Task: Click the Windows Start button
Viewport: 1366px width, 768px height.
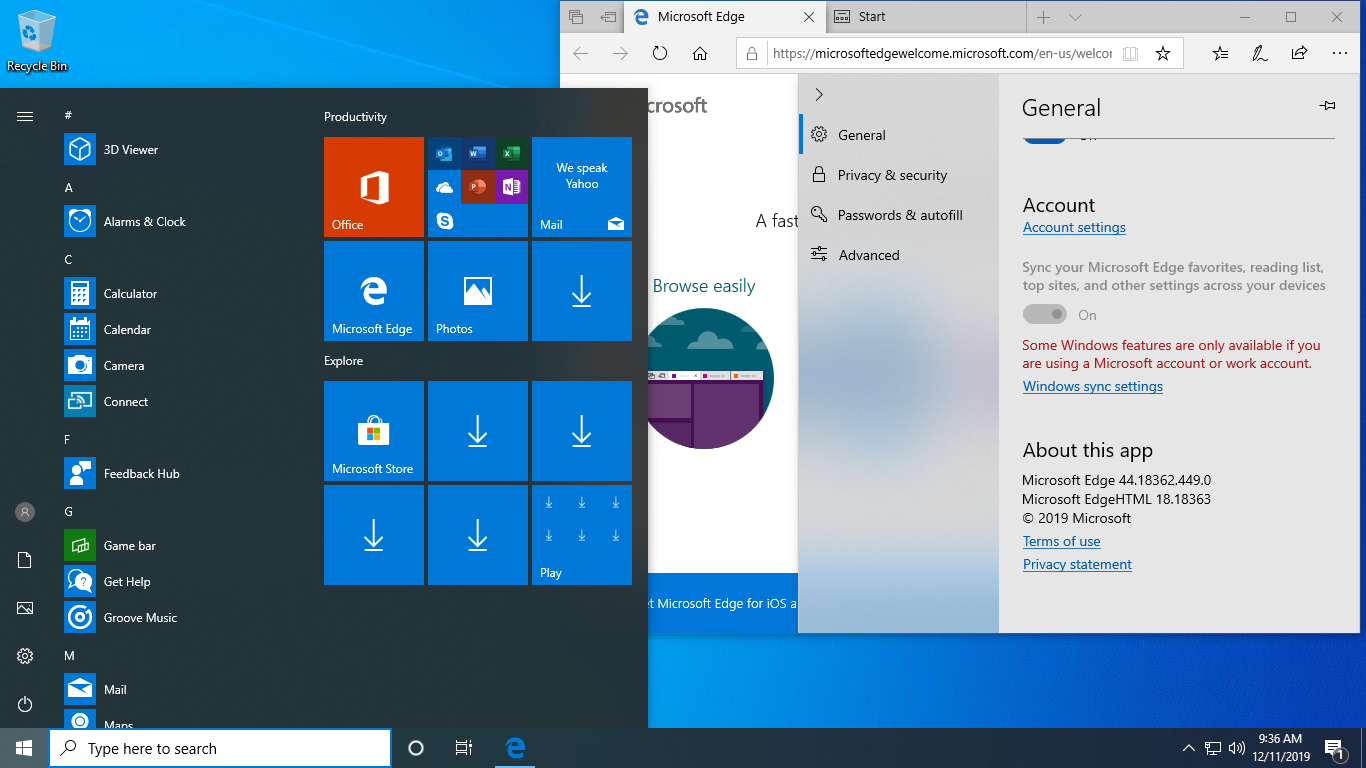Action: pos(24,748)
